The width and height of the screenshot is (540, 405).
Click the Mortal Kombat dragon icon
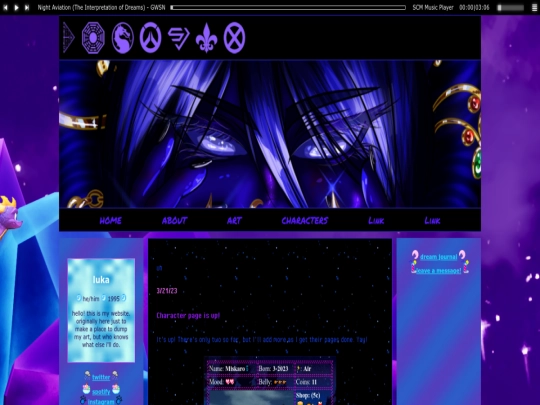(x=123, y=38)
